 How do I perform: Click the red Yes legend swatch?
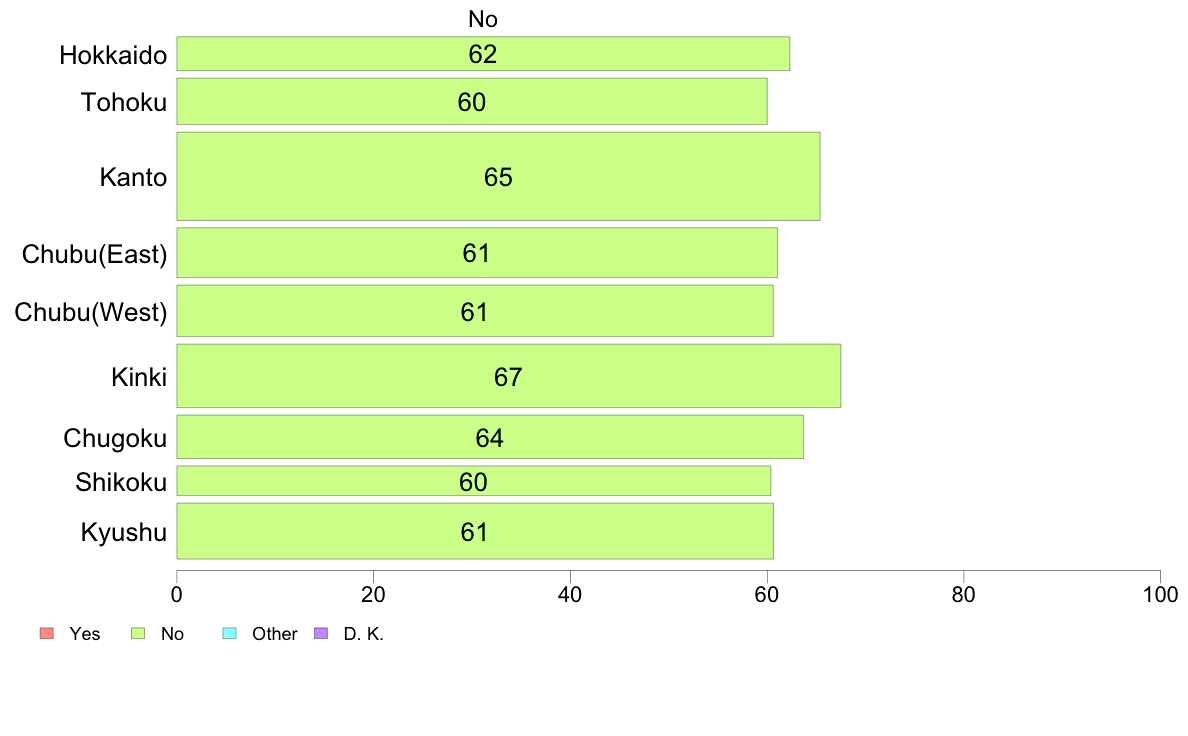(x=47, y=634)
